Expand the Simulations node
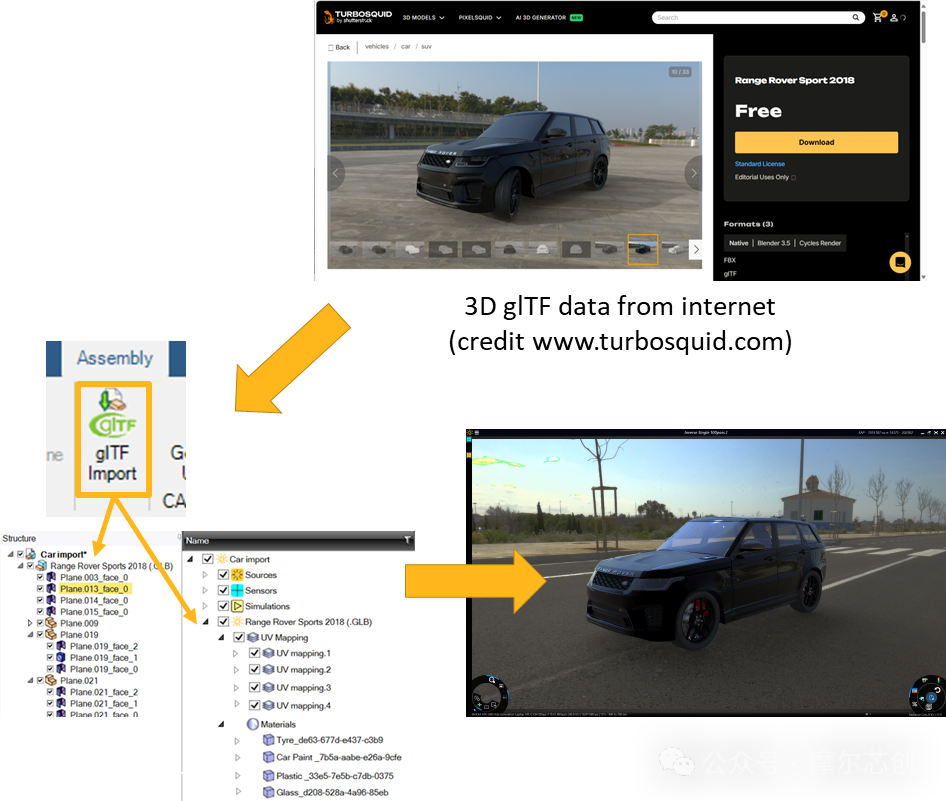 pyautogui.click(x=205, y=606)
